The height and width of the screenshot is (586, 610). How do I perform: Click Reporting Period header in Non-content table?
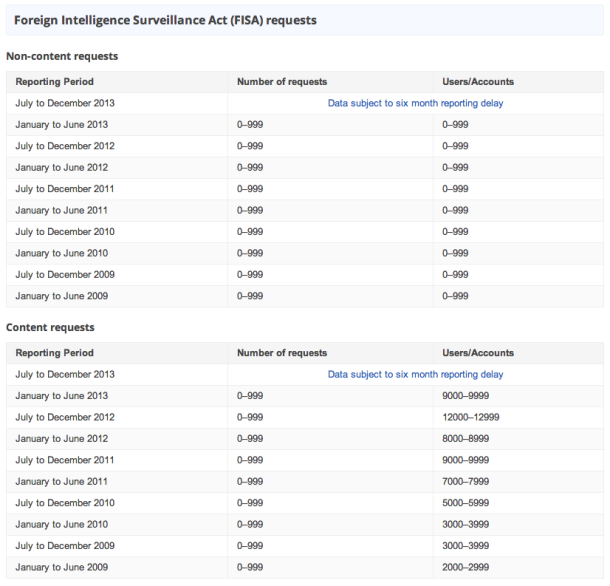(x=54, y=82)
